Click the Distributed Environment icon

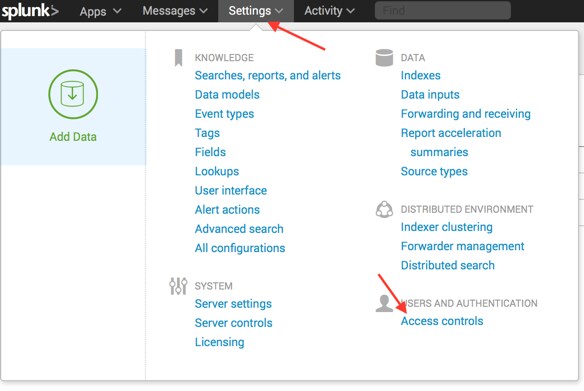(384, 209)
